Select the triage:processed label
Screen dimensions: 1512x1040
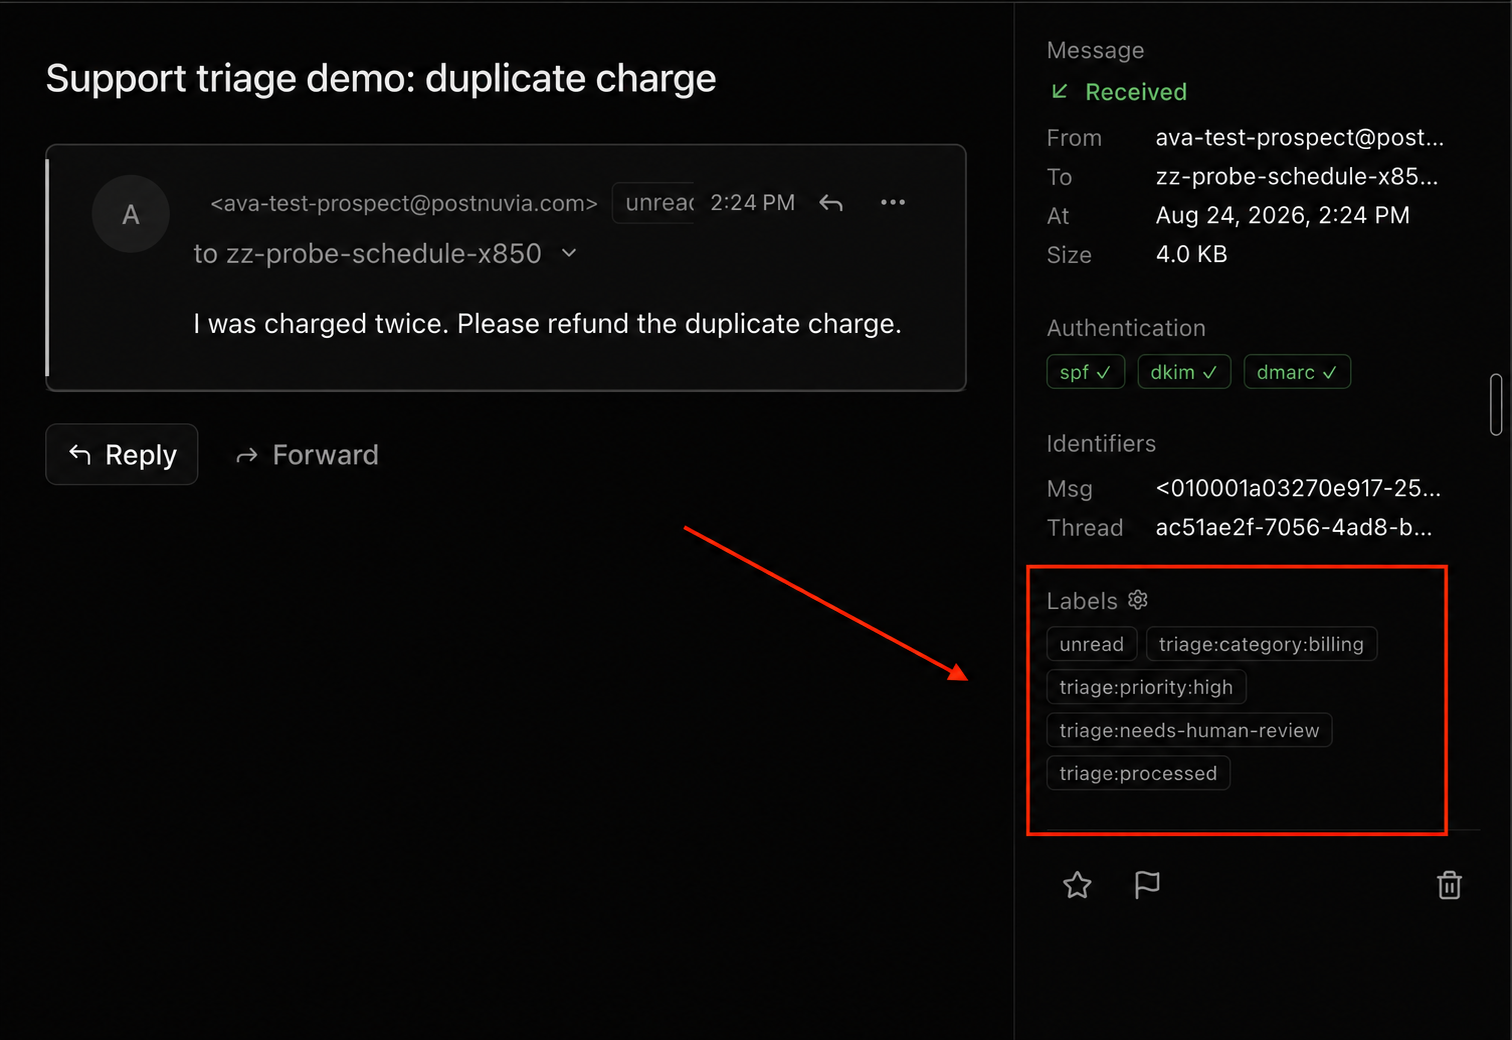click(x=1138, y=773)
